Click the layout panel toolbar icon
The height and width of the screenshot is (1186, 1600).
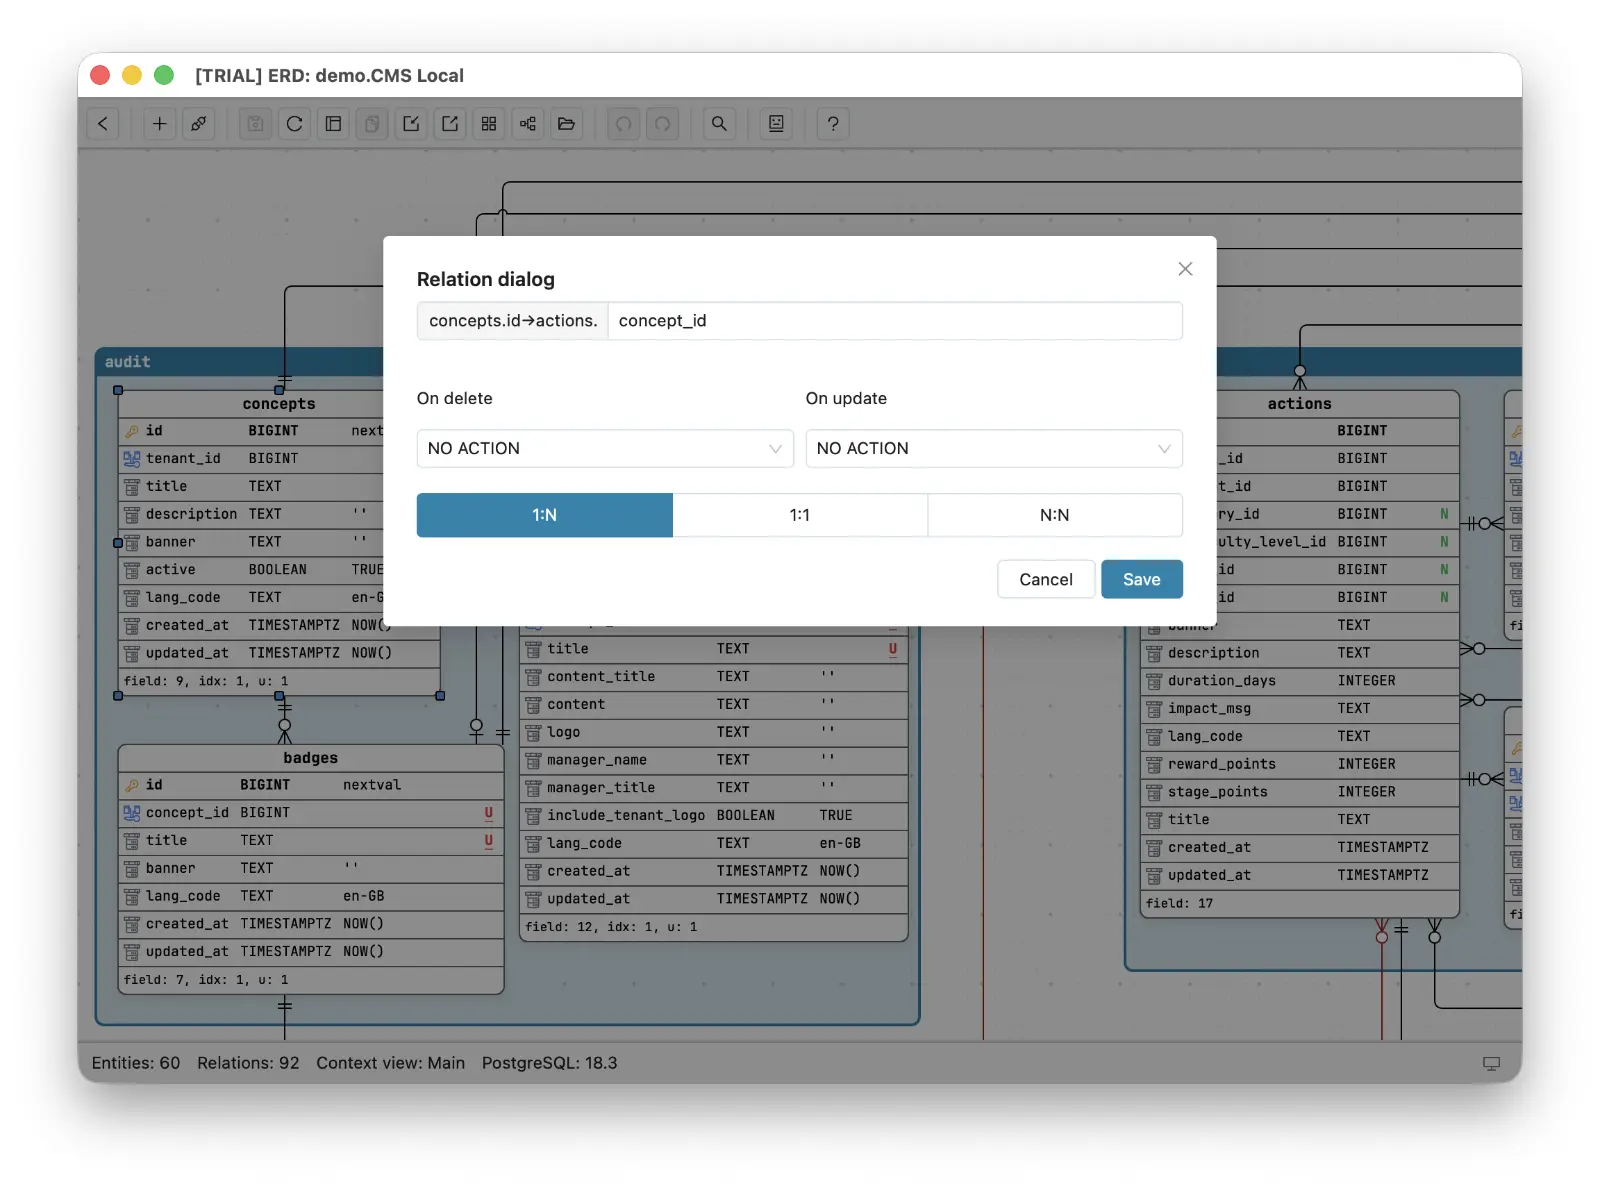(333, 124)
